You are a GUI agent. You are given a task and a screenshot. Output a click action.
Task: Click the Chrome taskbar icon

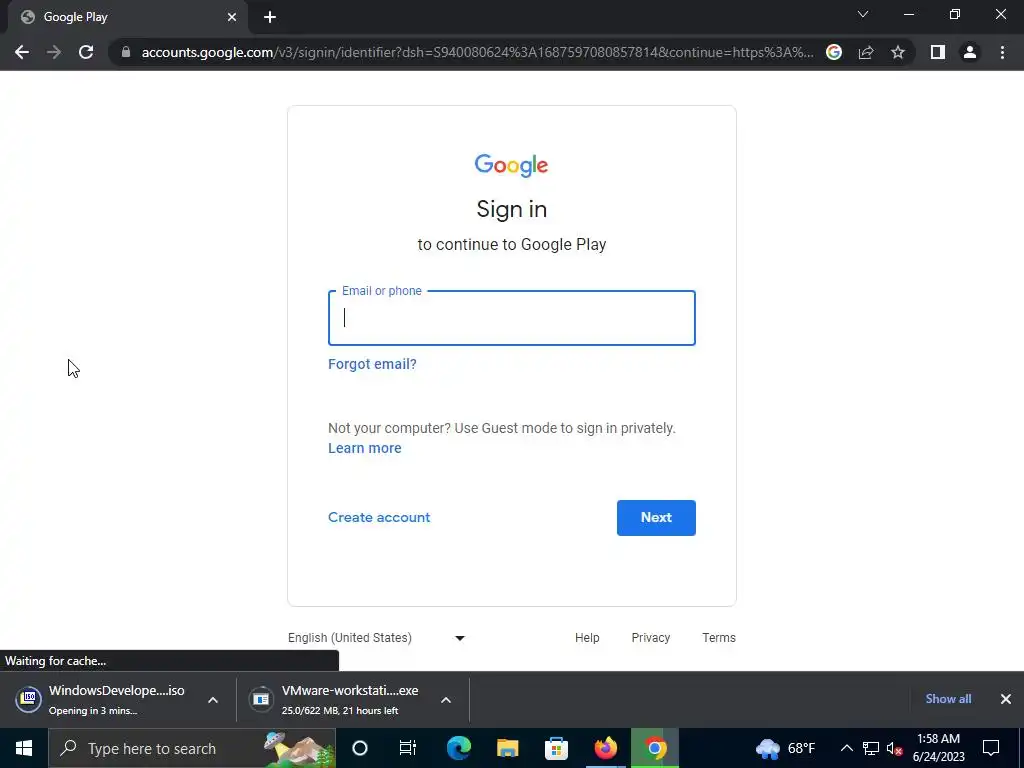click(654, 748)
